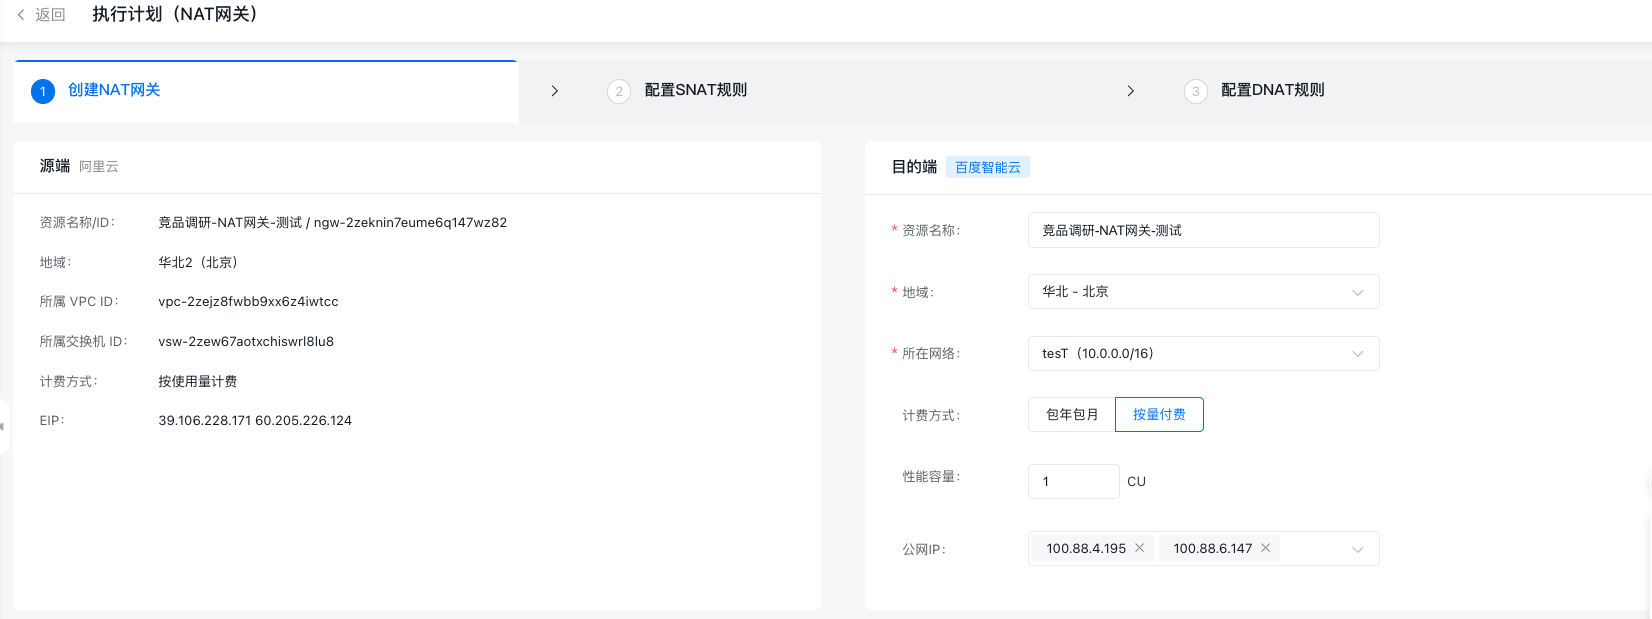This screenshot has width=1652, height=619.
Task: Remove the 100.88.4.195 IP tag
Action: [x=1139, y=548]
